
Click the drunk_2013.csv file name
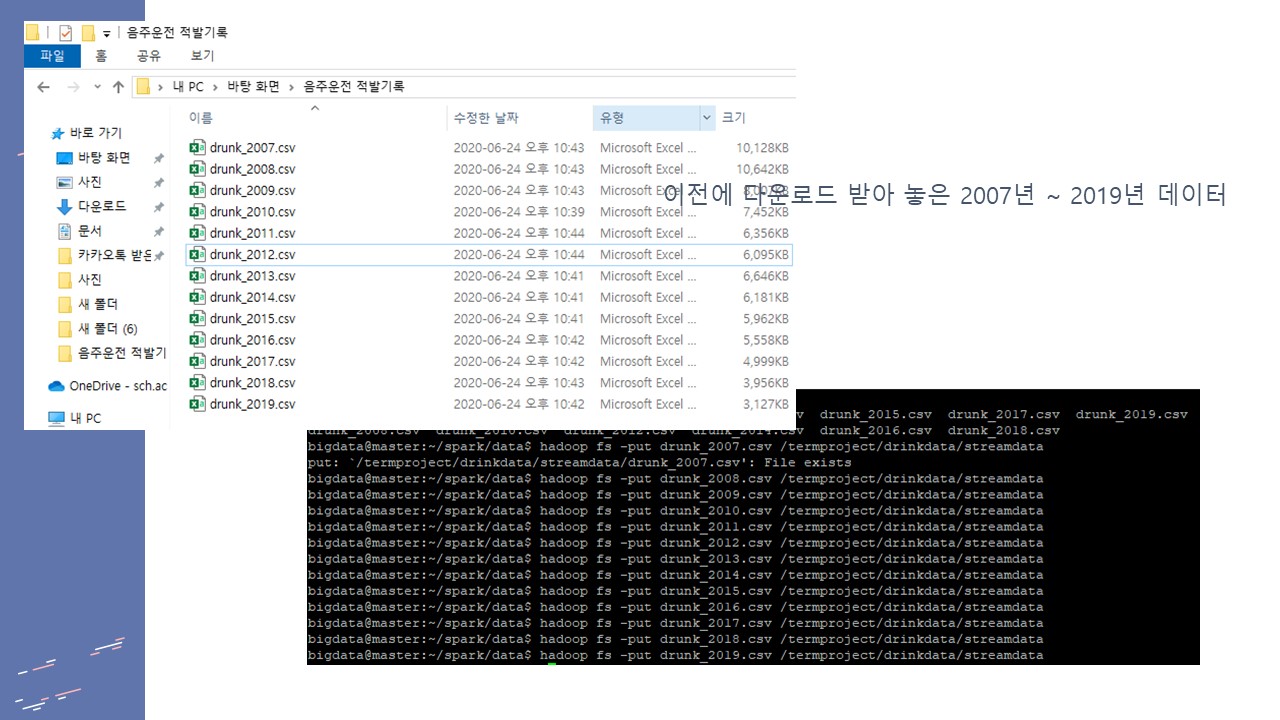coord(252,276)
